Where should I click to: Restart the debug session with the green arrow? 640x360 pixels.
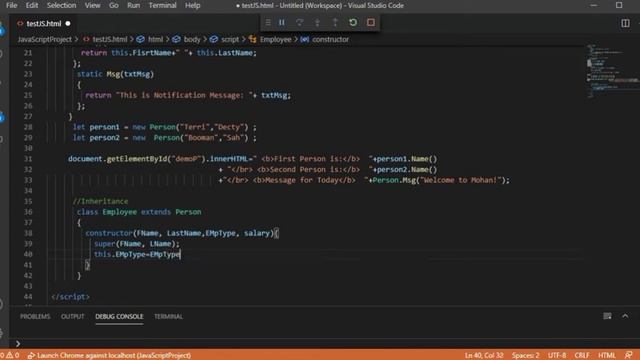[353, 22]
